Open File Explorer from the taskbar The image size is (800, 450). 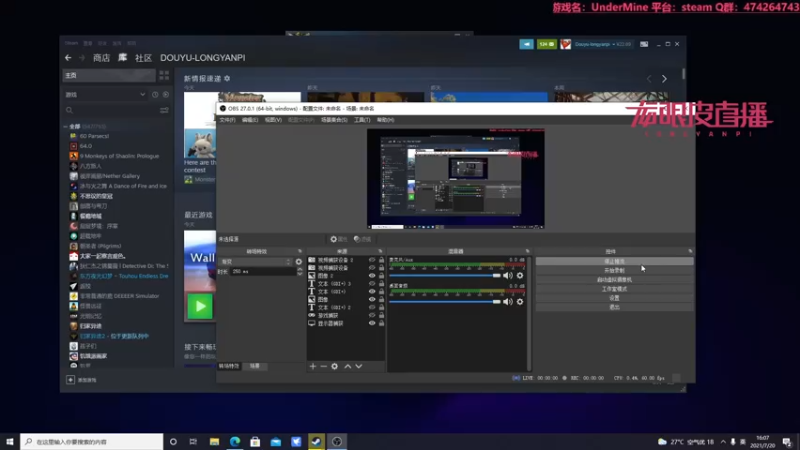214,441
